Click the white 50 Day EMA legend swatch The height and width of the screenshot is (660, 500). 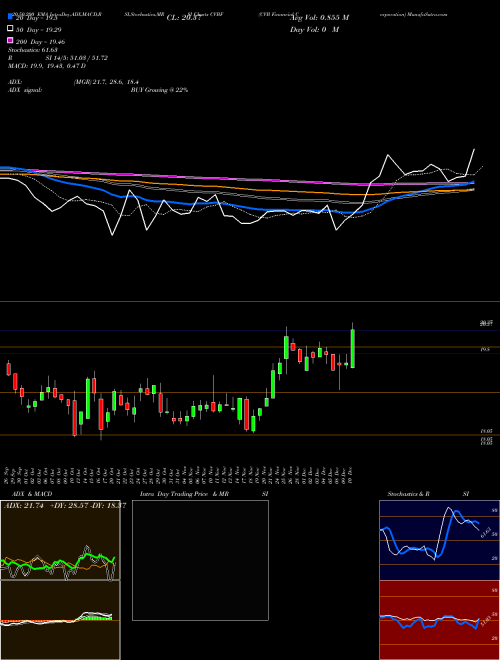point(10,29)
